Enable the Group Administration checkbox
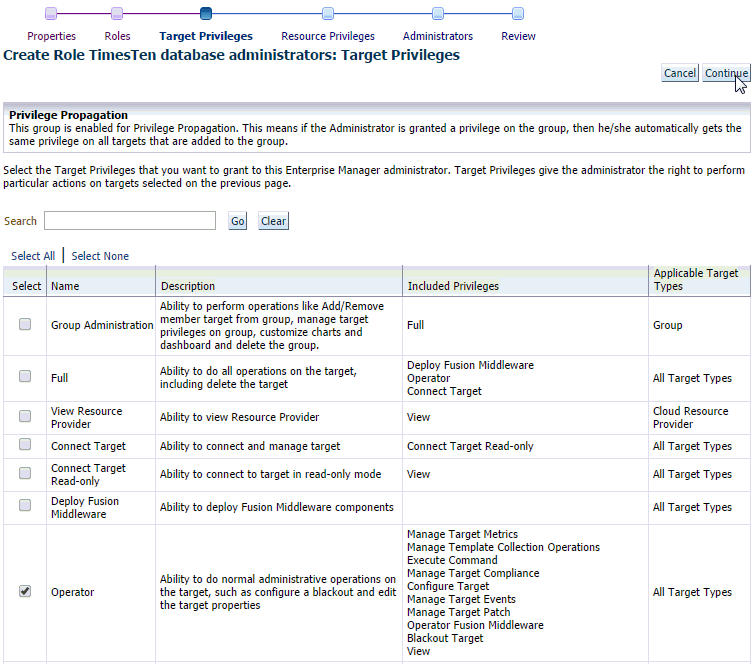 pyautogui.click(x=25, y=324)
